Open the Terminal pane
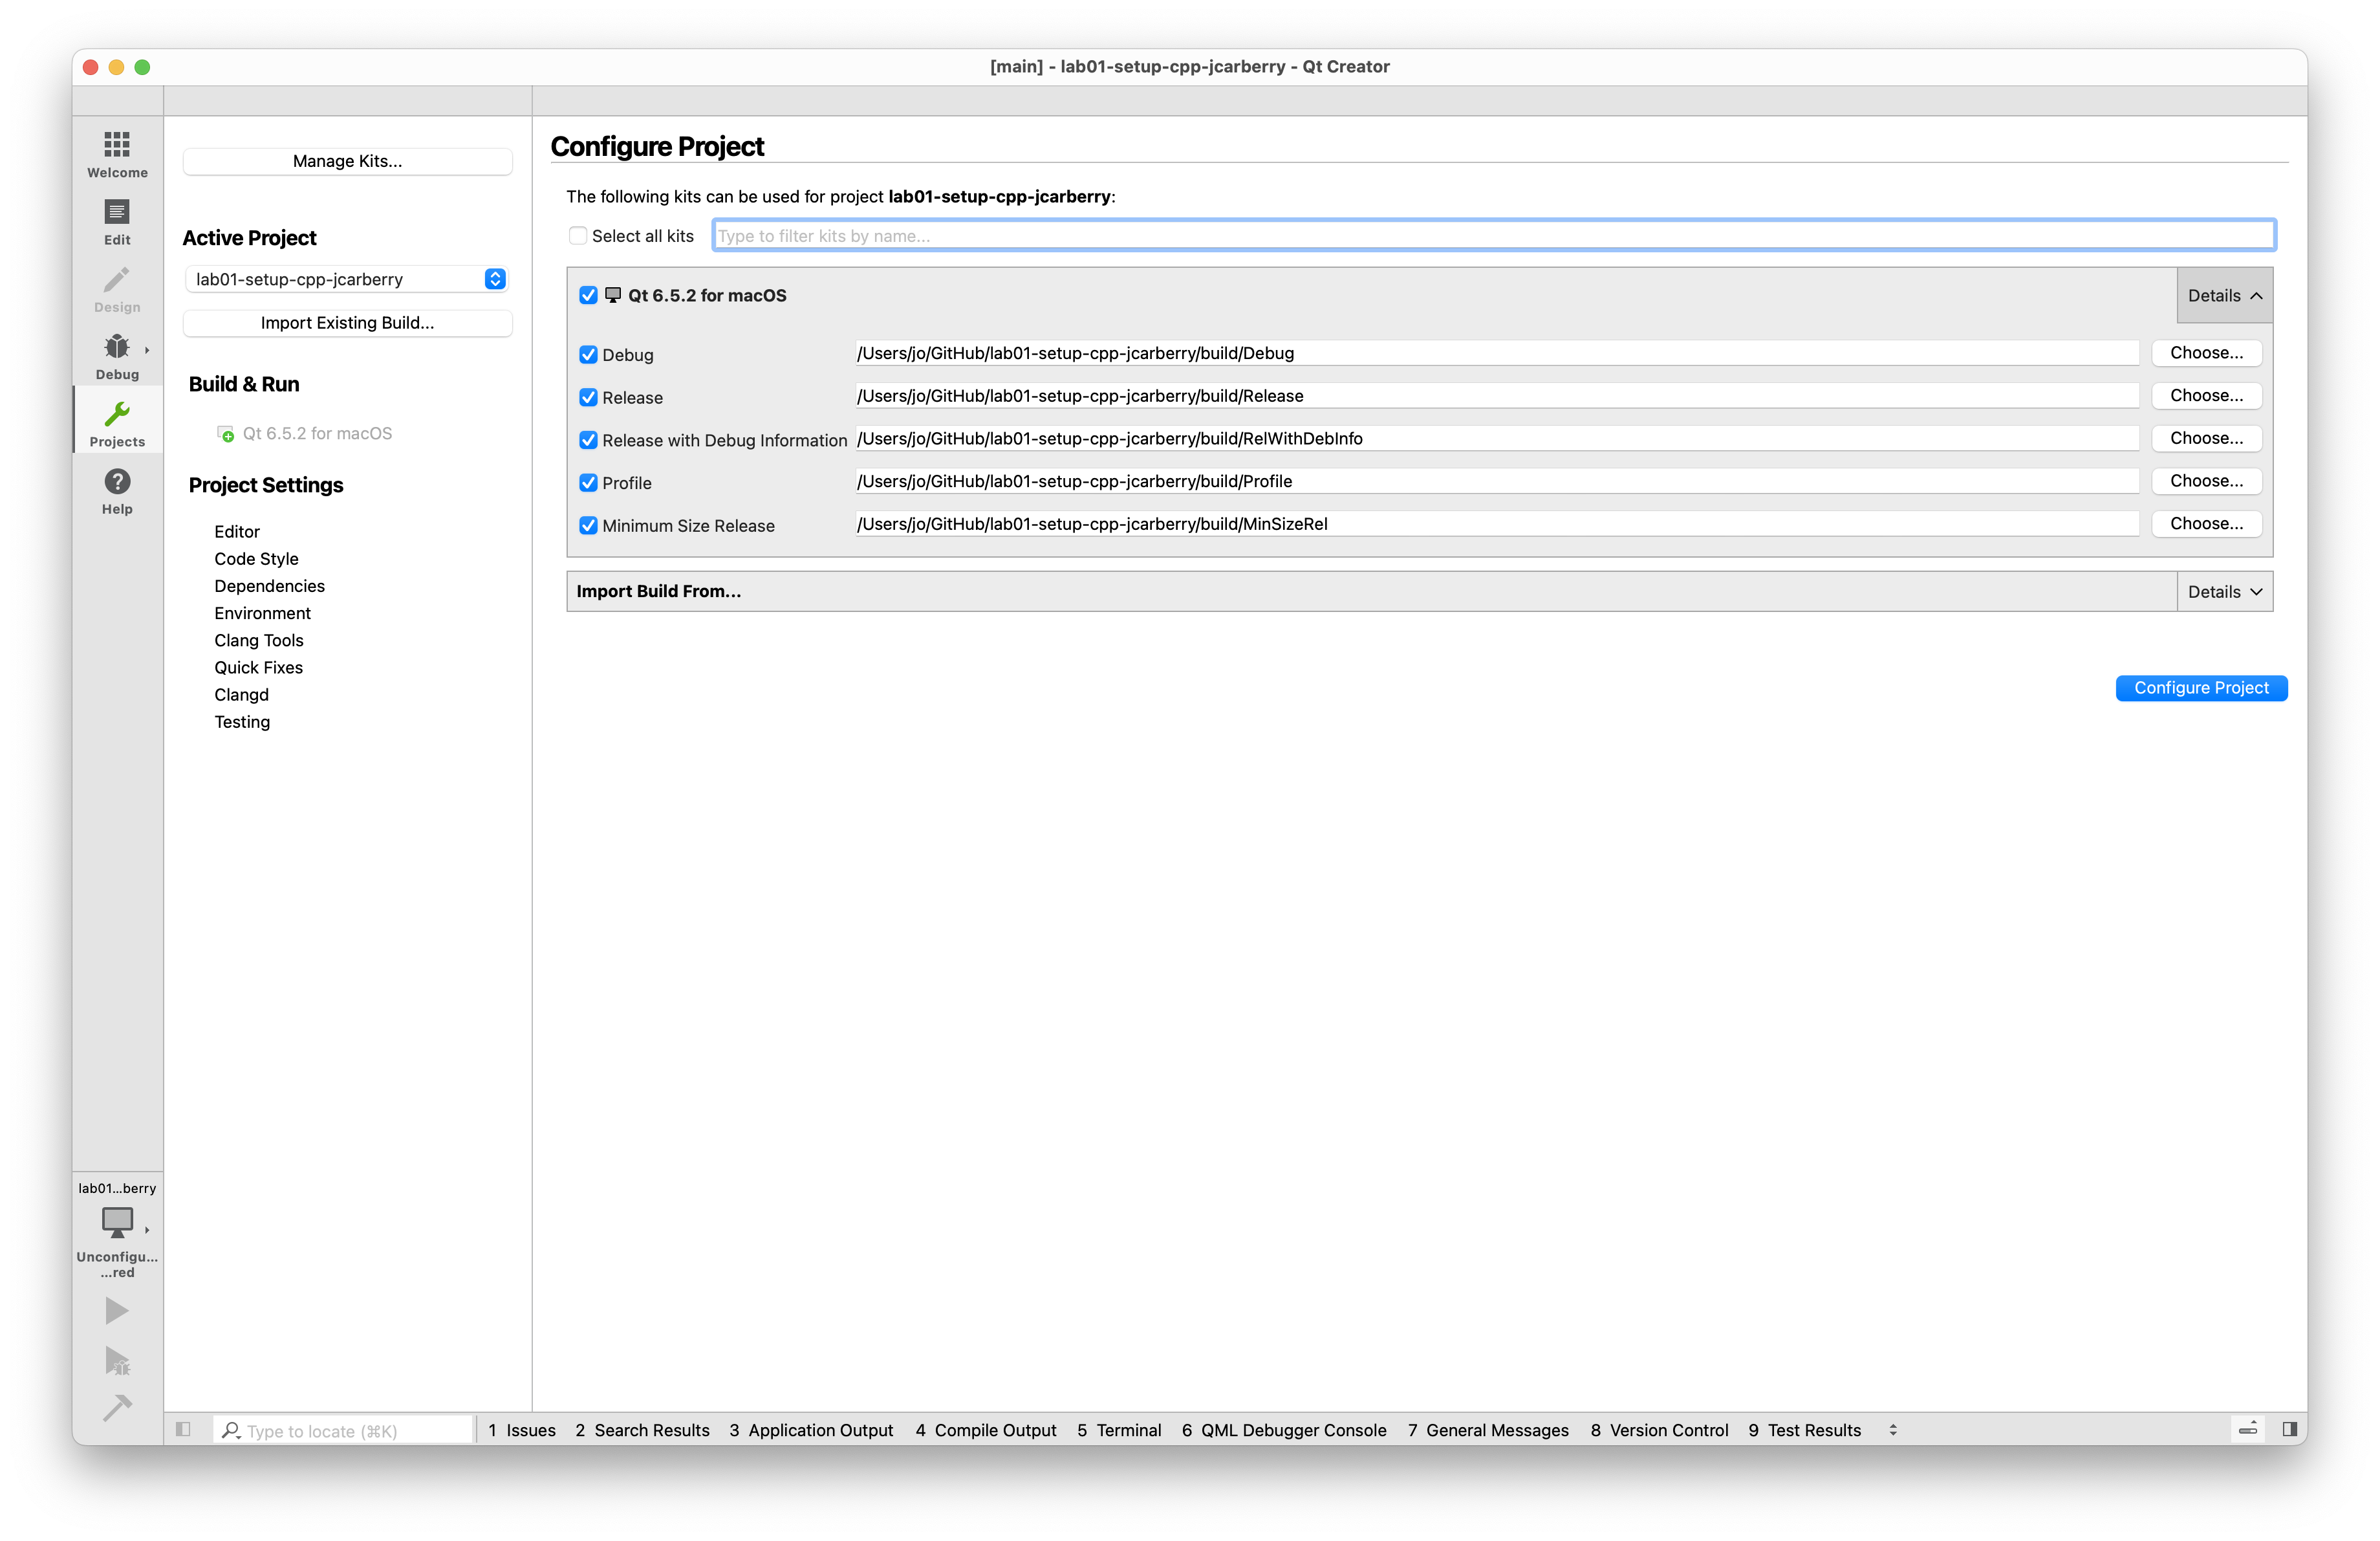Image resolution: width=2380 pixels, height=1541 pixels. (x=1119, y=1430)
